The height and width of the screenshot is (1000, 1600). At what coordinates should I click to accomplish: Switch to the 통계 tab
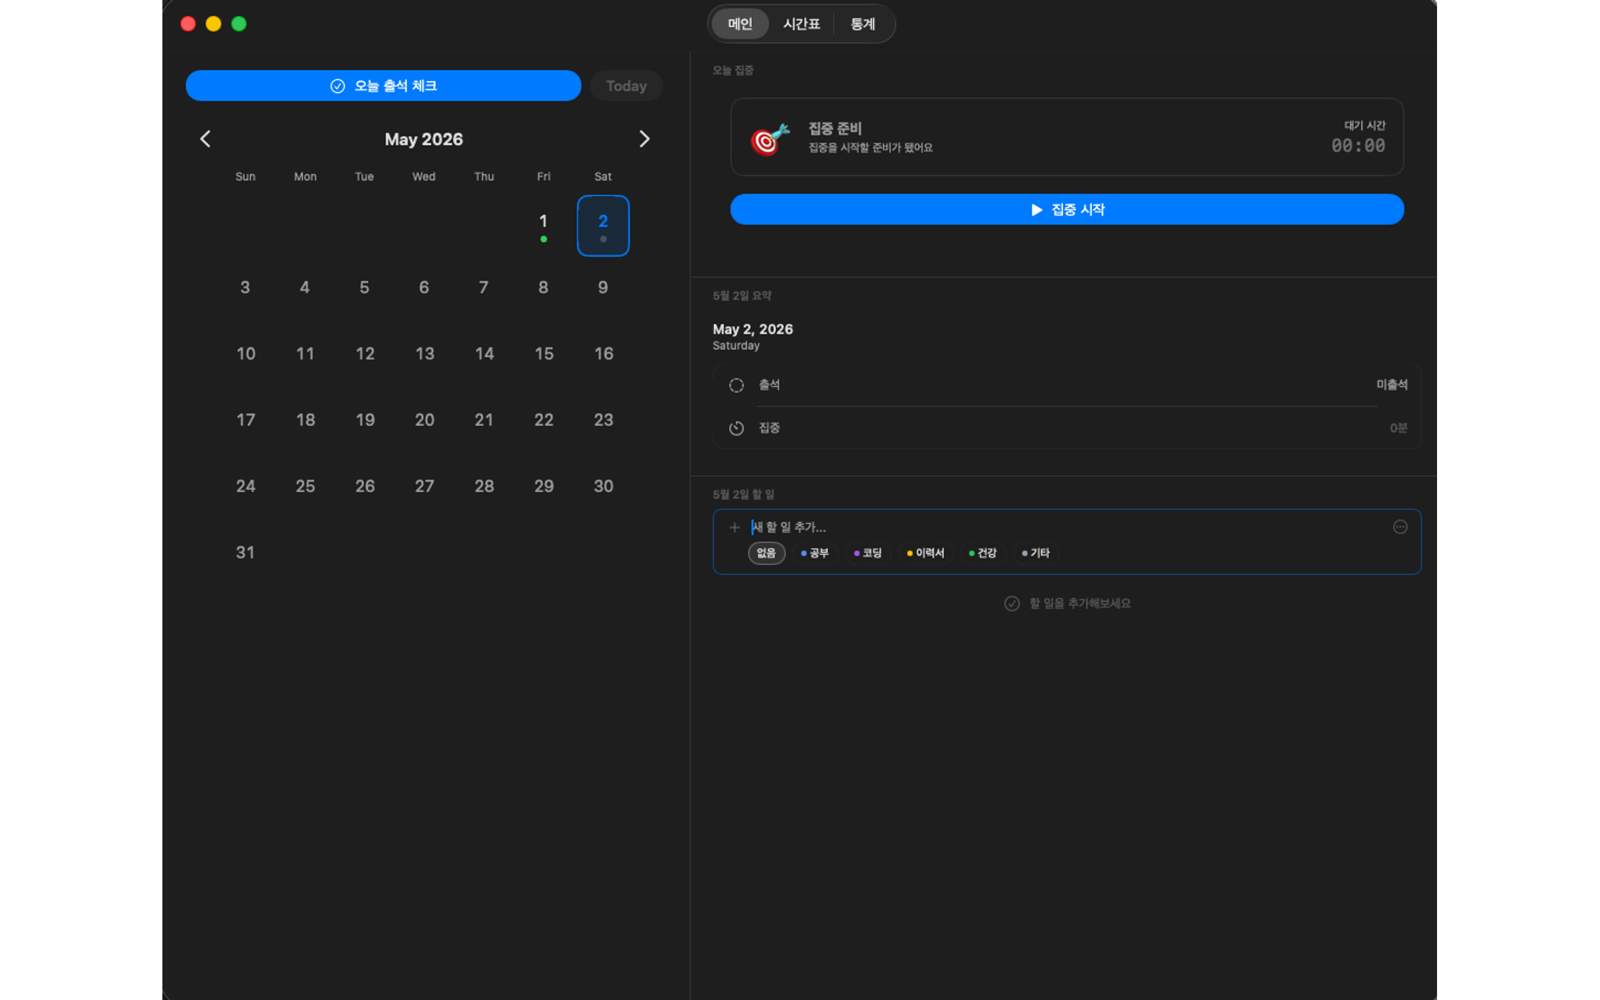click(862, 24)
